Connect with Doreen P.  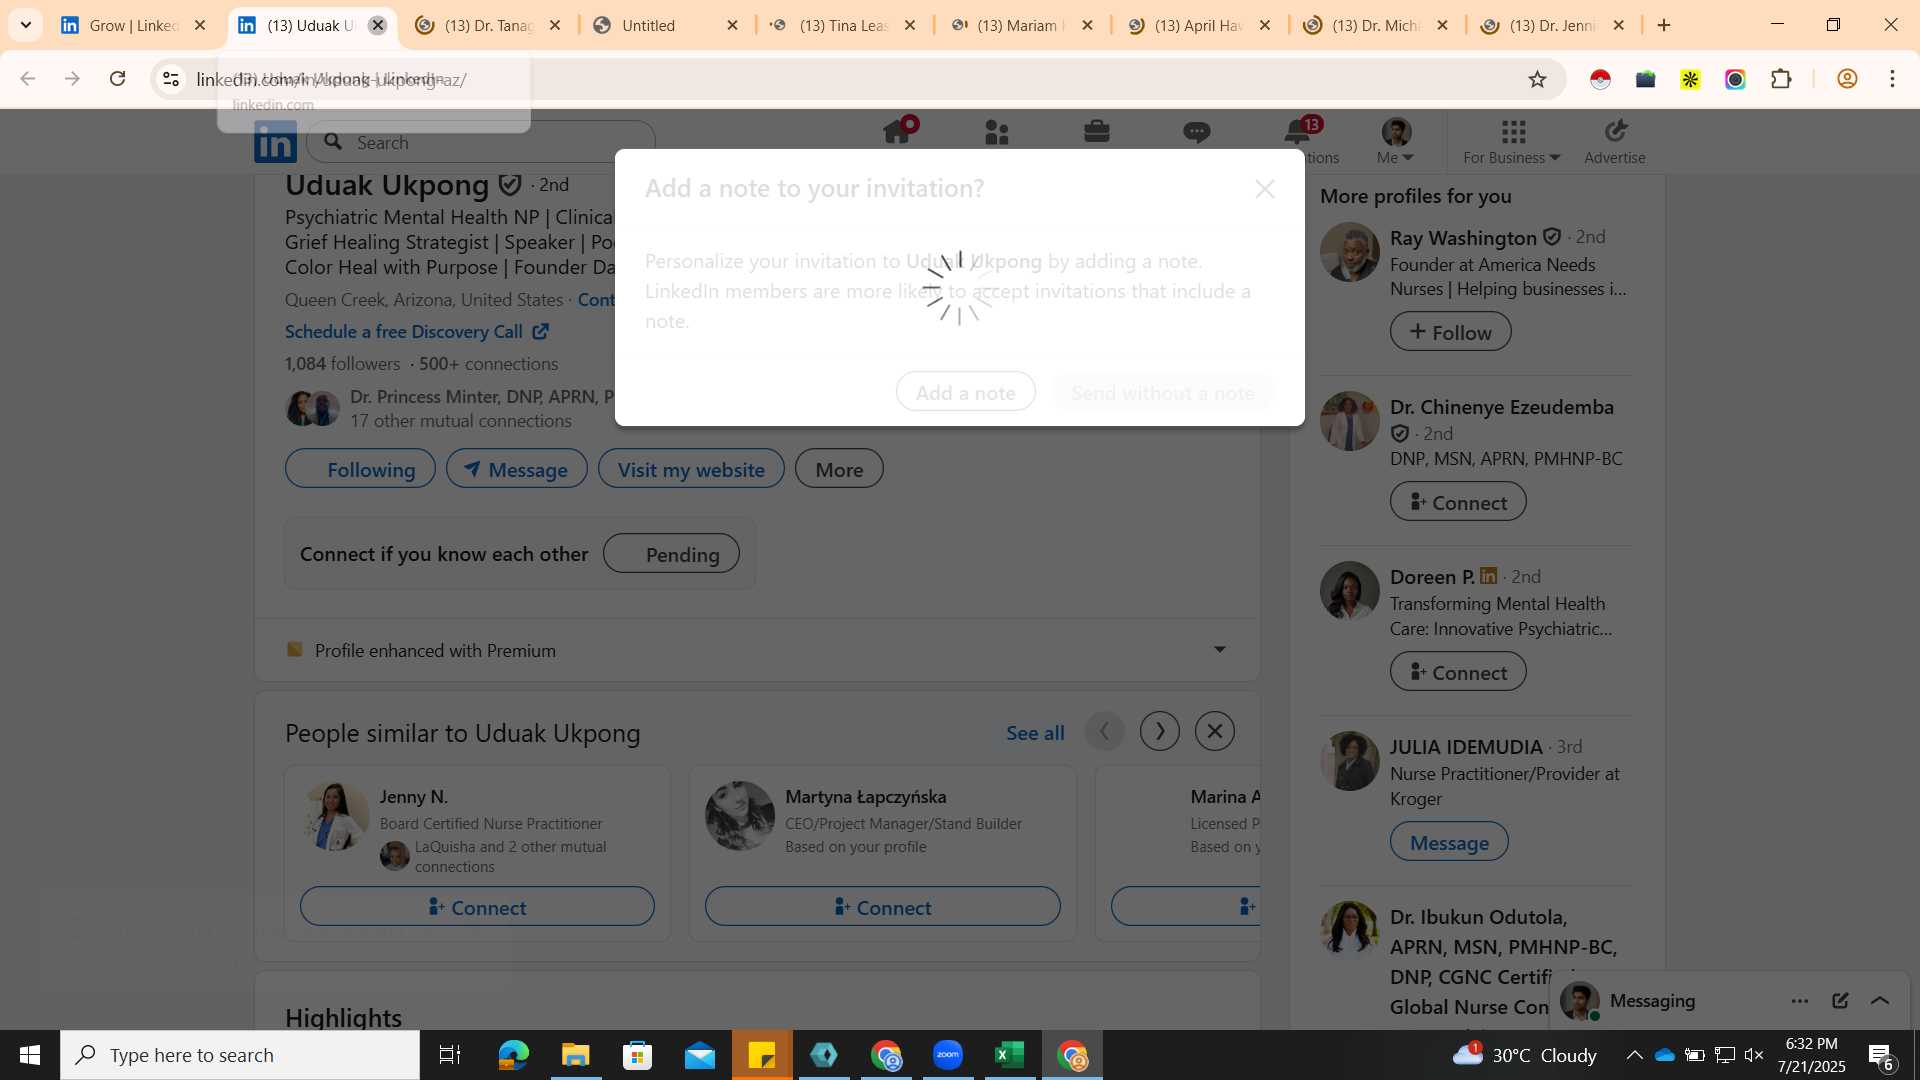[1458, 672]
